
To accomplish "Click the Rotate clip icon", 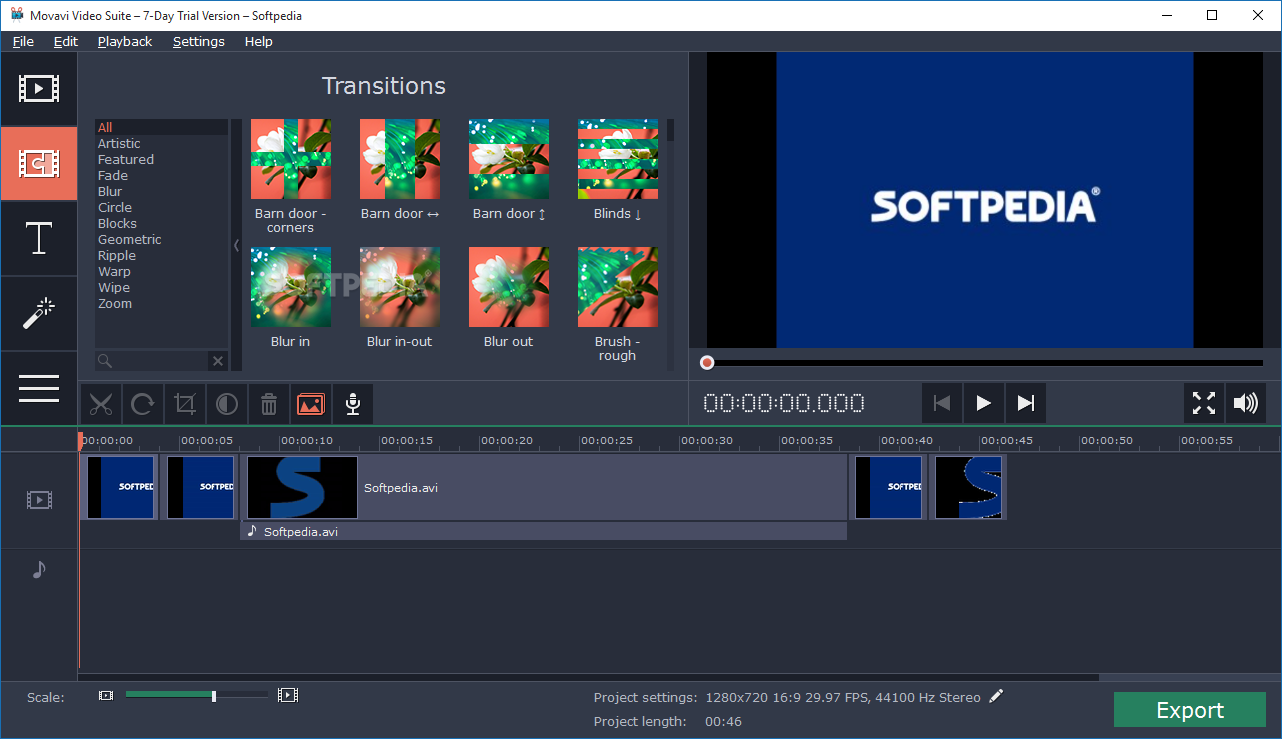I will [143, 404].
